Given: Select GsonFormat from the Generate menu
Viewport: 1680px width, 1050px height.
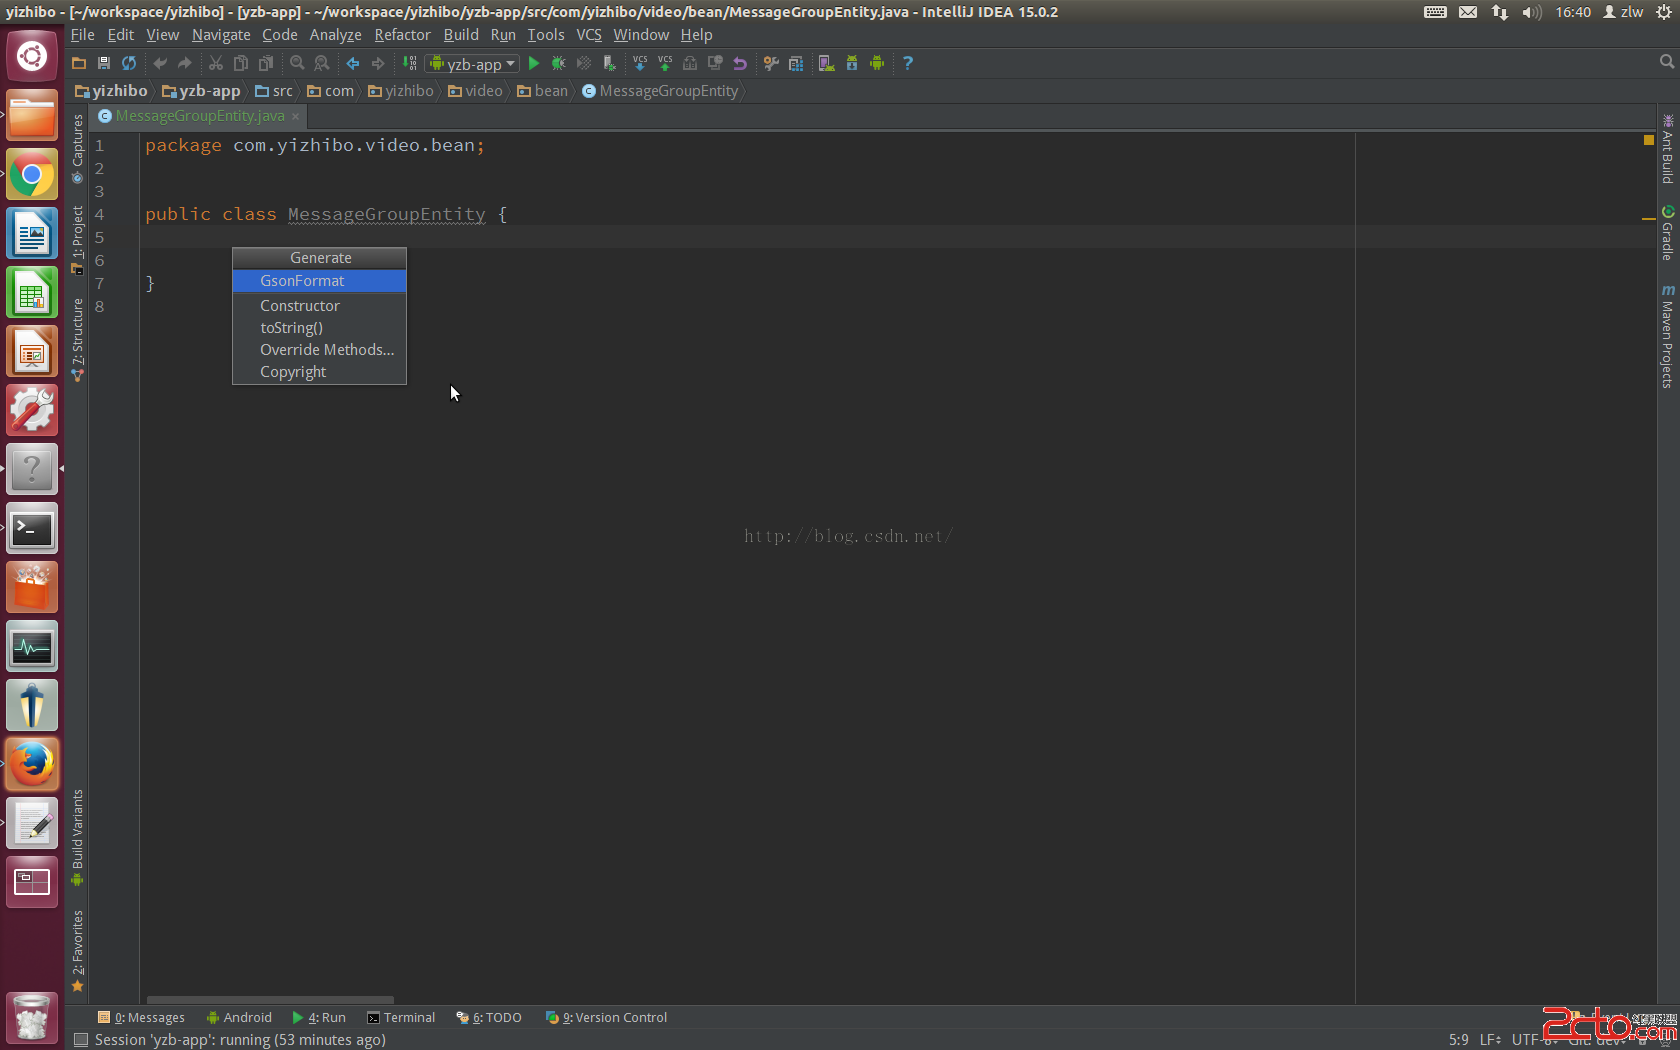Looking at the screenshot, I should click(302, 281).
